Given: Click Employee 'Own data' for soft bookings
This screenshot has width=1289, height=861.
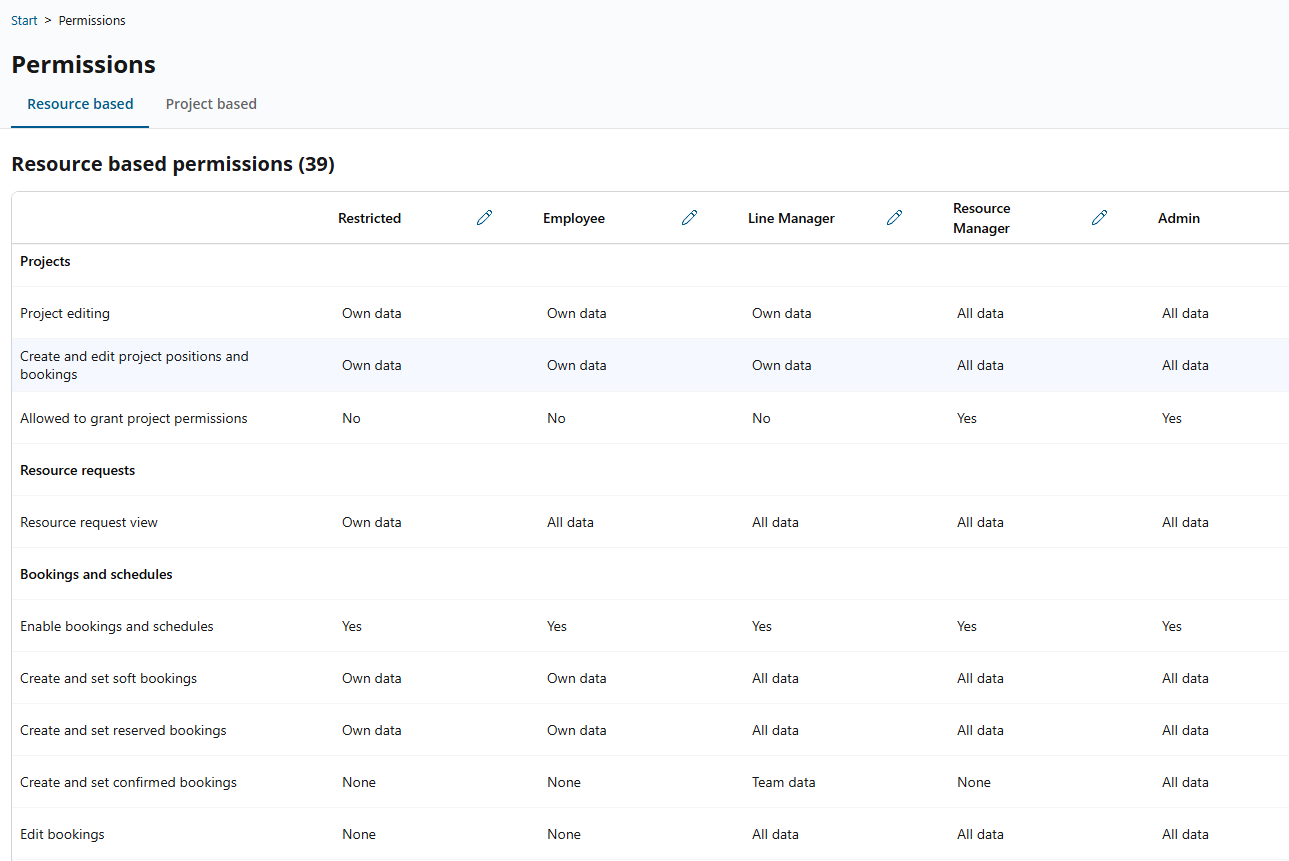Looking at the screenshot, I should coord(577,678).
